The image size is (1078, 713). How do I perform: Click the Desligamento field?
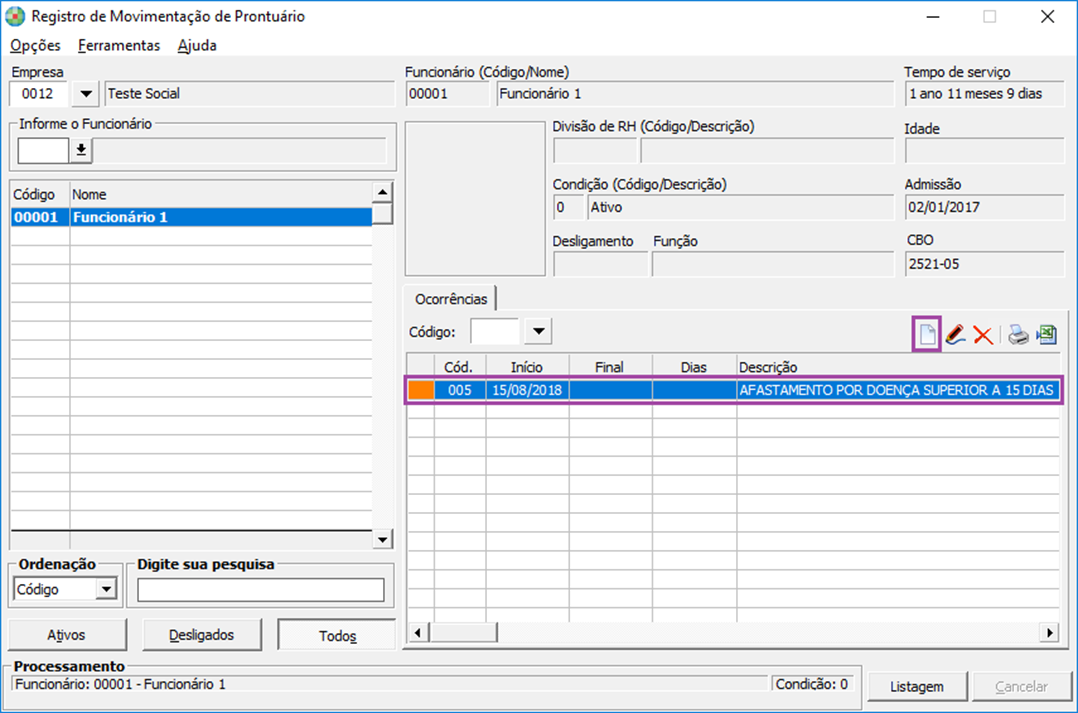(x=600, y=264)
